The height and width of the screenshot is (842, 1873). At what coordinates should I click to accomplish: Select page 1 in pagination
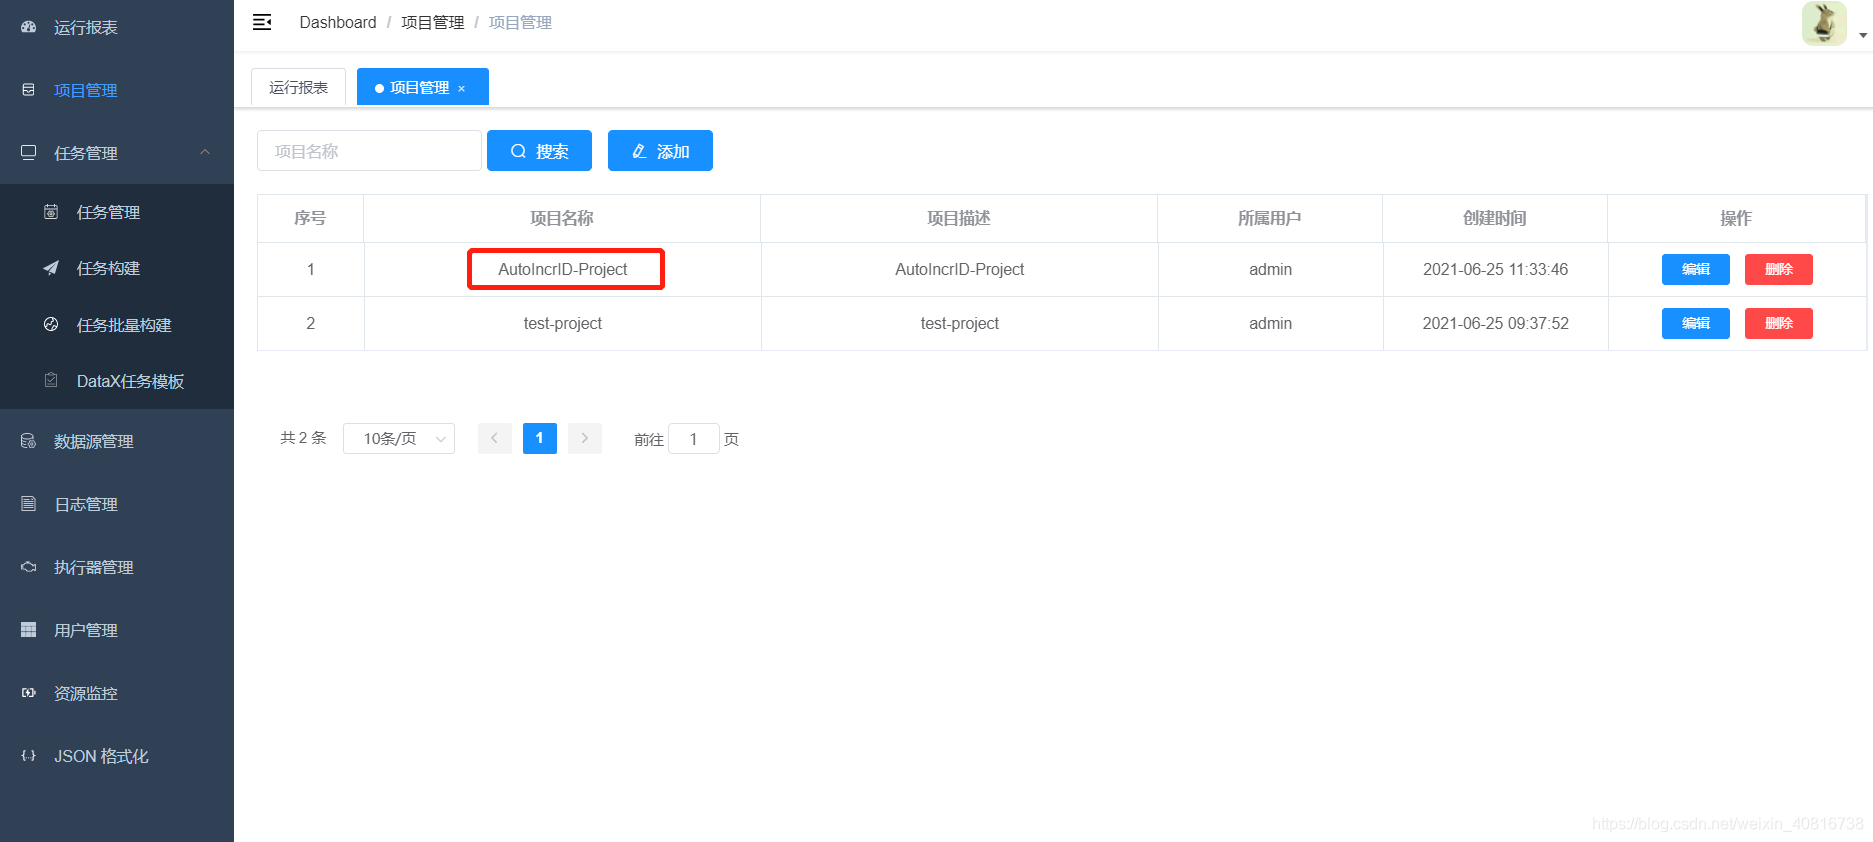[x=540, y=438]
